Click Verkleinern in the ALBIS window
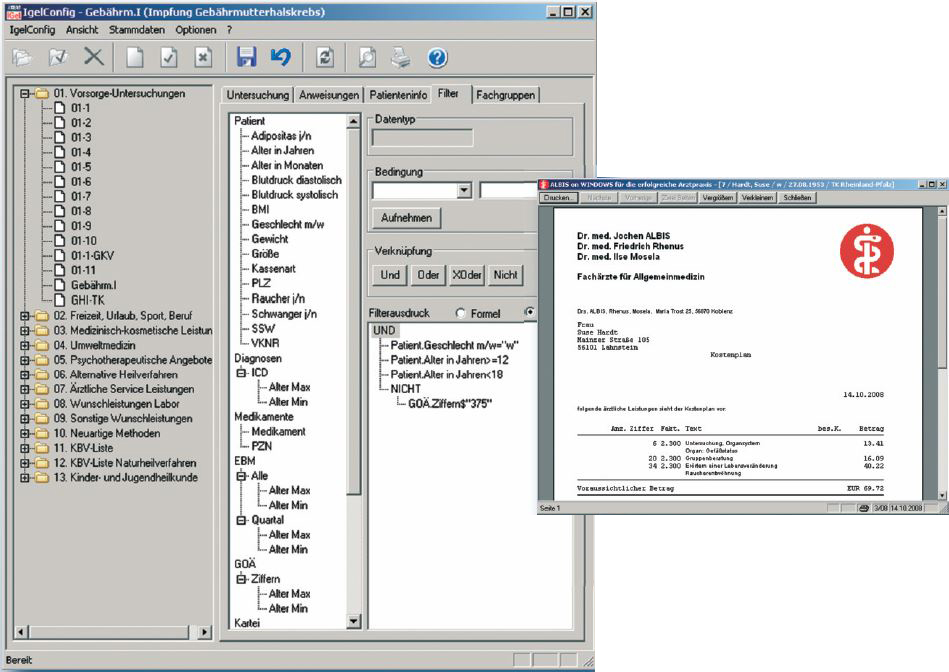The width and height of the screenshot is (949, 672). 757,198
